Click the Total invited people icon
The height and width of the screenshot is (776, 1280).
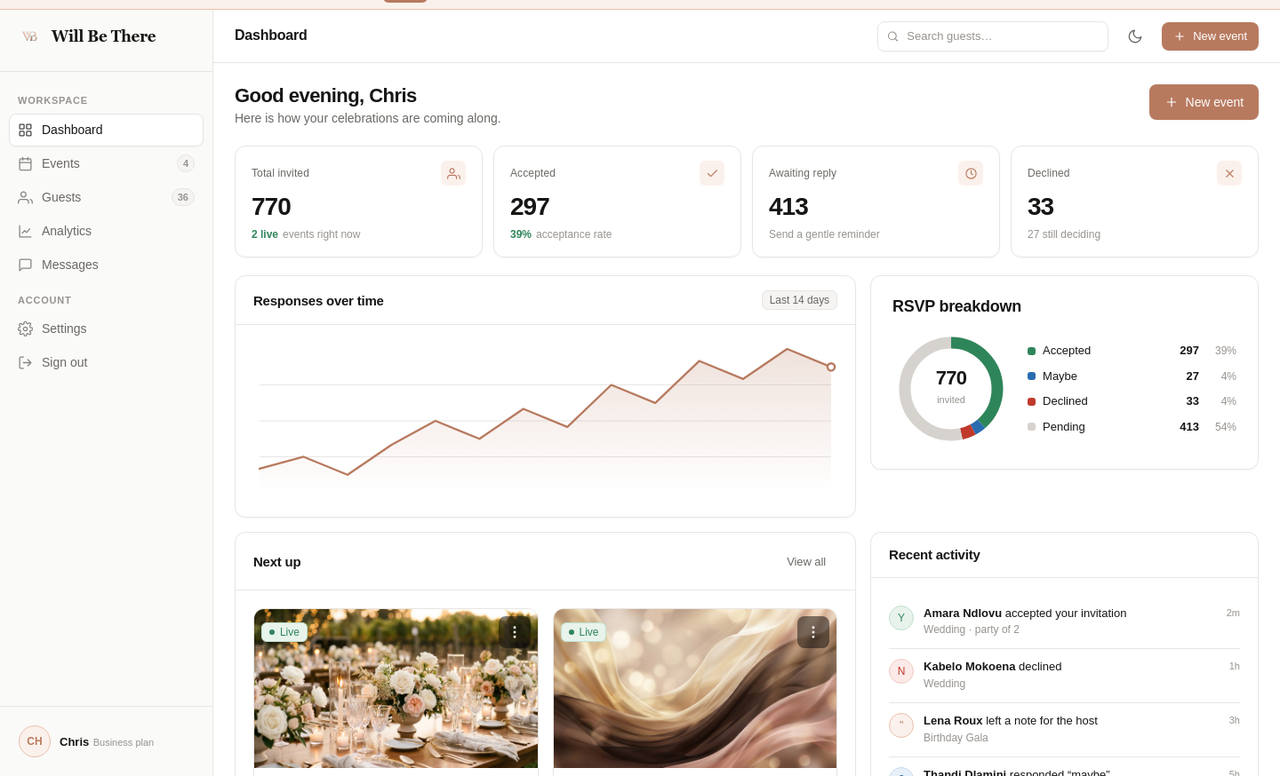453,173
